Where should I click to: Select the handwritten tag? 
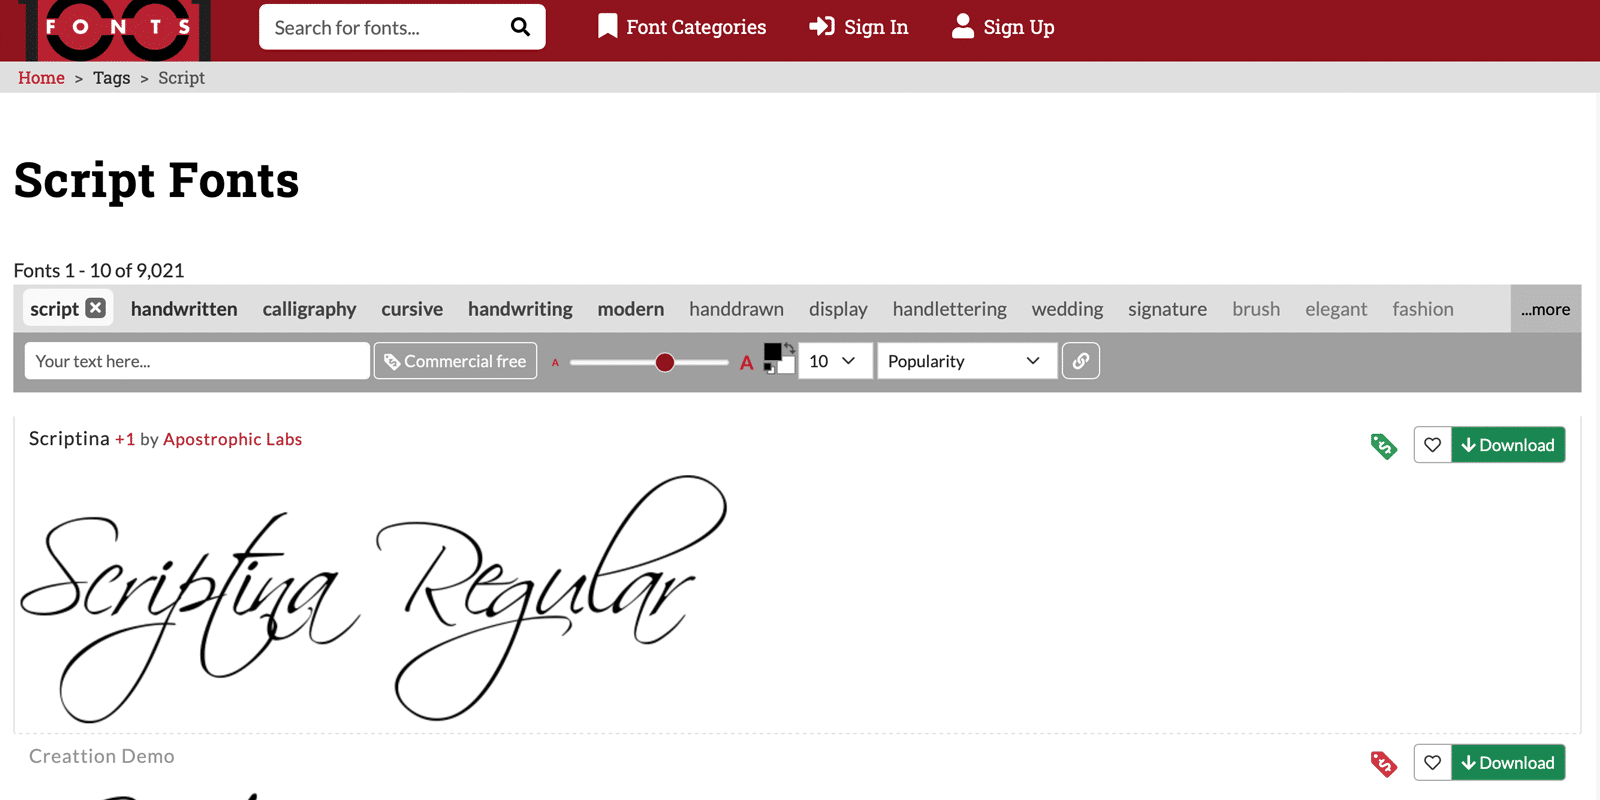click(184, 309)
